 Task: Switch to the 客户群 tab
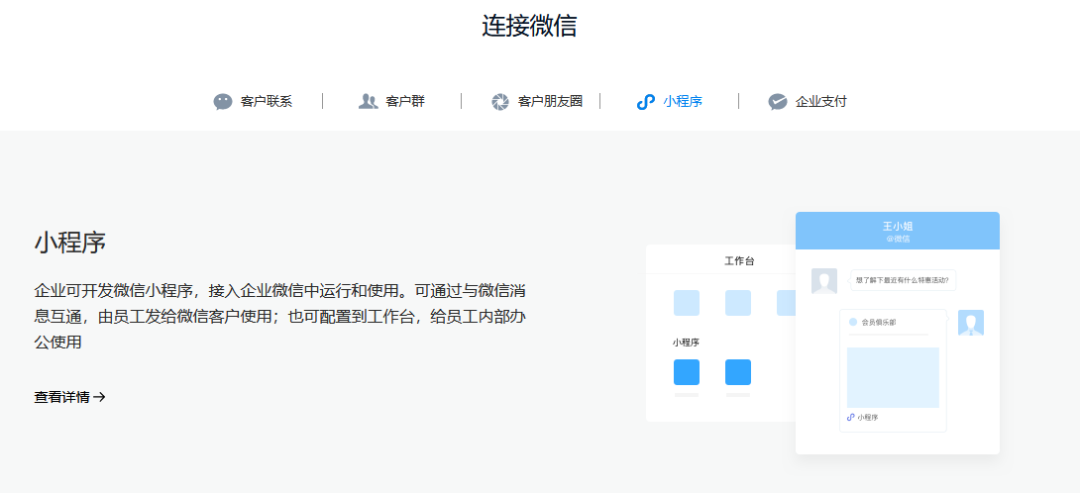click(392, 102)
